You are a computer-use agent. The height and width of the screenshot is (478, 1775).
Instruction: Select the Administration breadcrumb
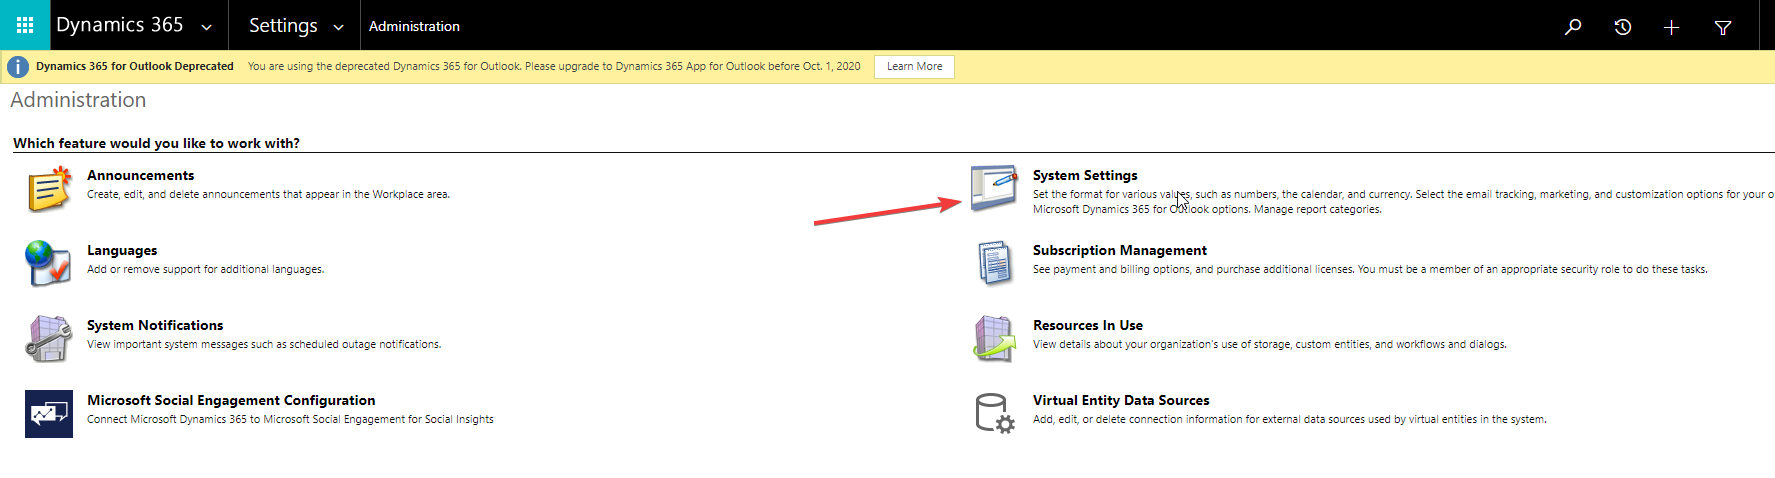click(x=414, y=26)
